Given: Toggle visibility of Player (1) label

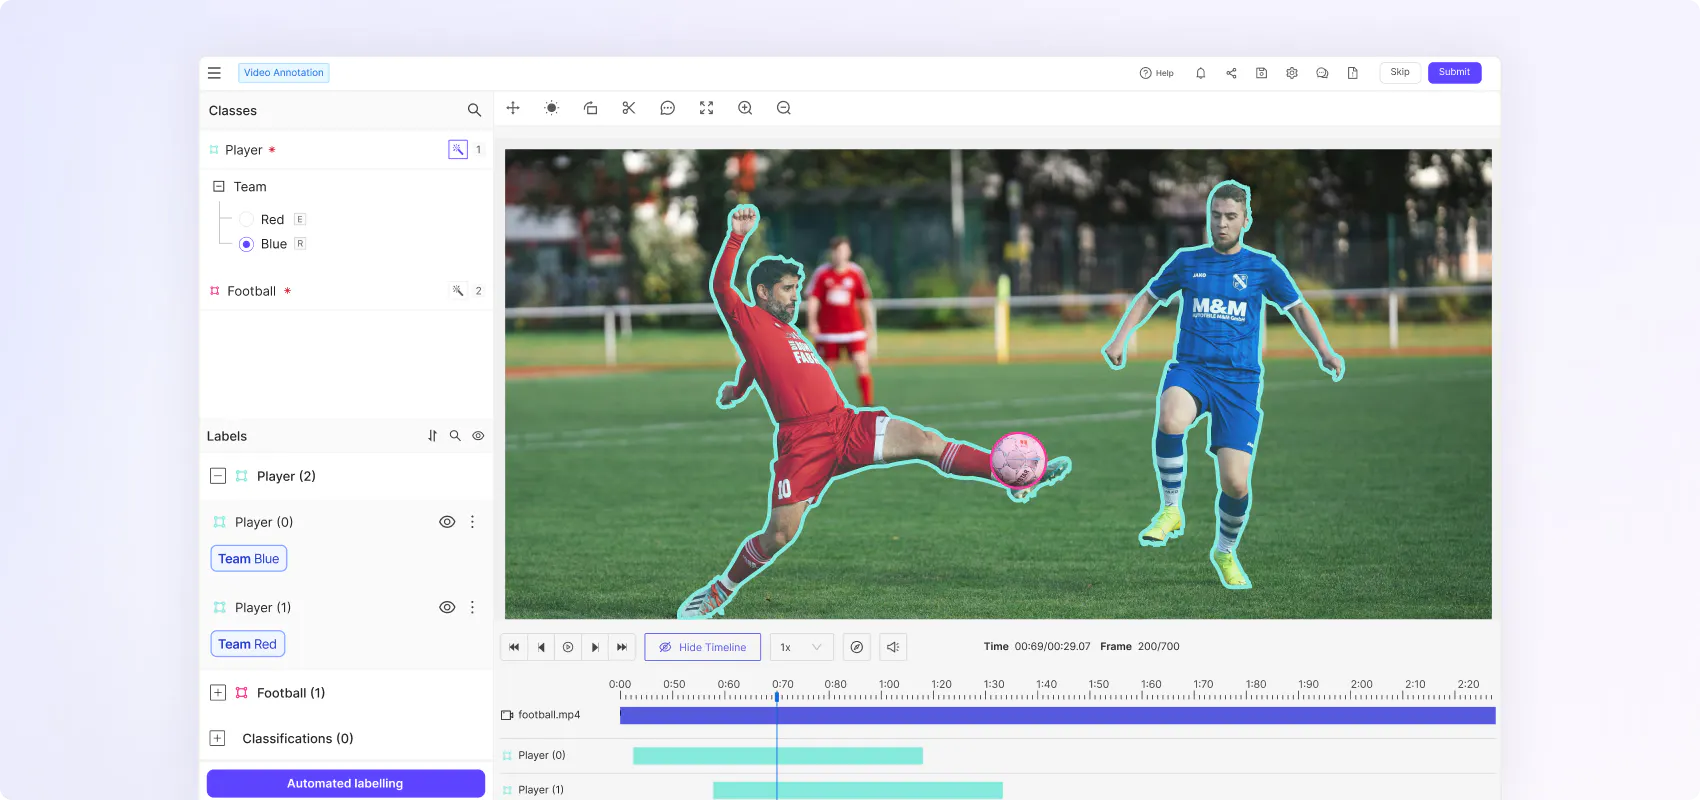Looking at the screenshot, I should 447,607.
